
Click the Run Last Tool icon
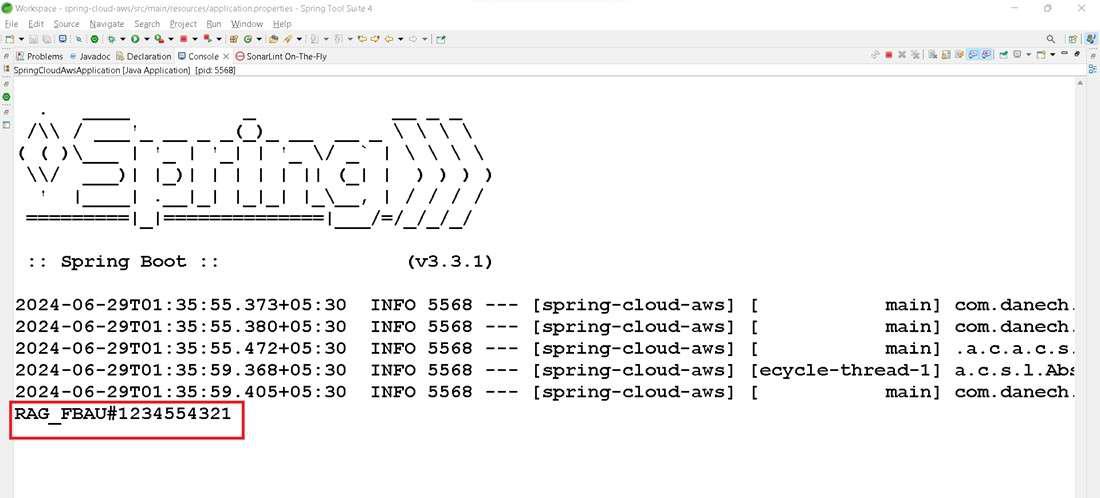coord(160,39)
